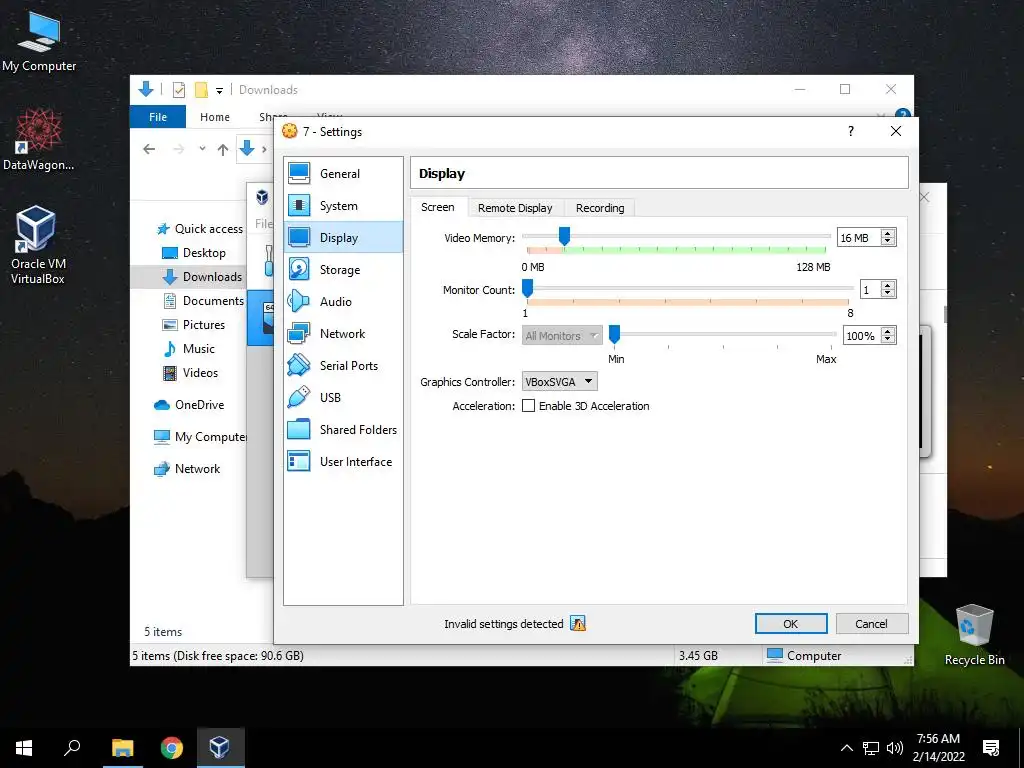Open the volume tray icon
This screenshot has width=1024, height=768.
[x=895, y=748]
